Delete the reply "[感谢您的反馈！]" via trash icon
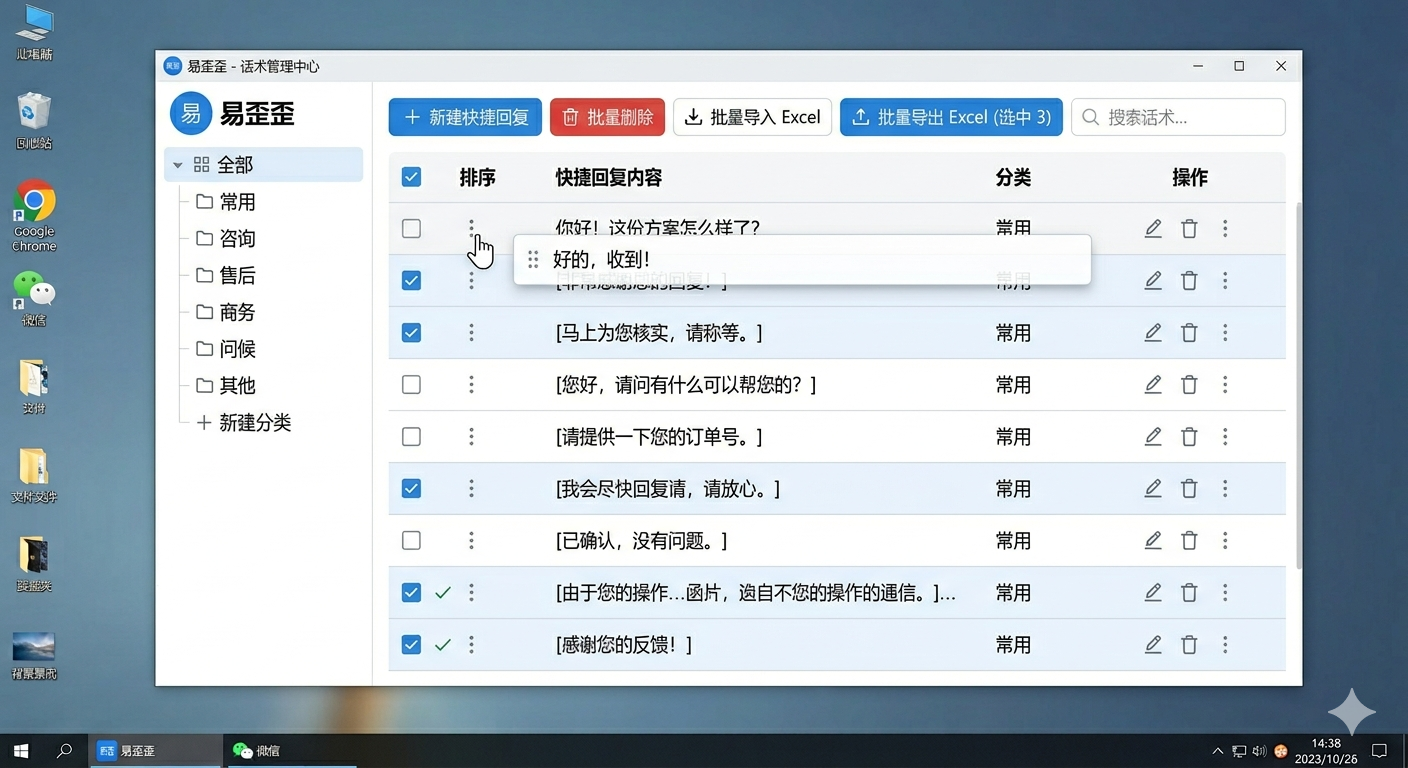Image resolution: width=1408 pixels, height=768 pixels. pyautogui.click(x=1189, y=644)
